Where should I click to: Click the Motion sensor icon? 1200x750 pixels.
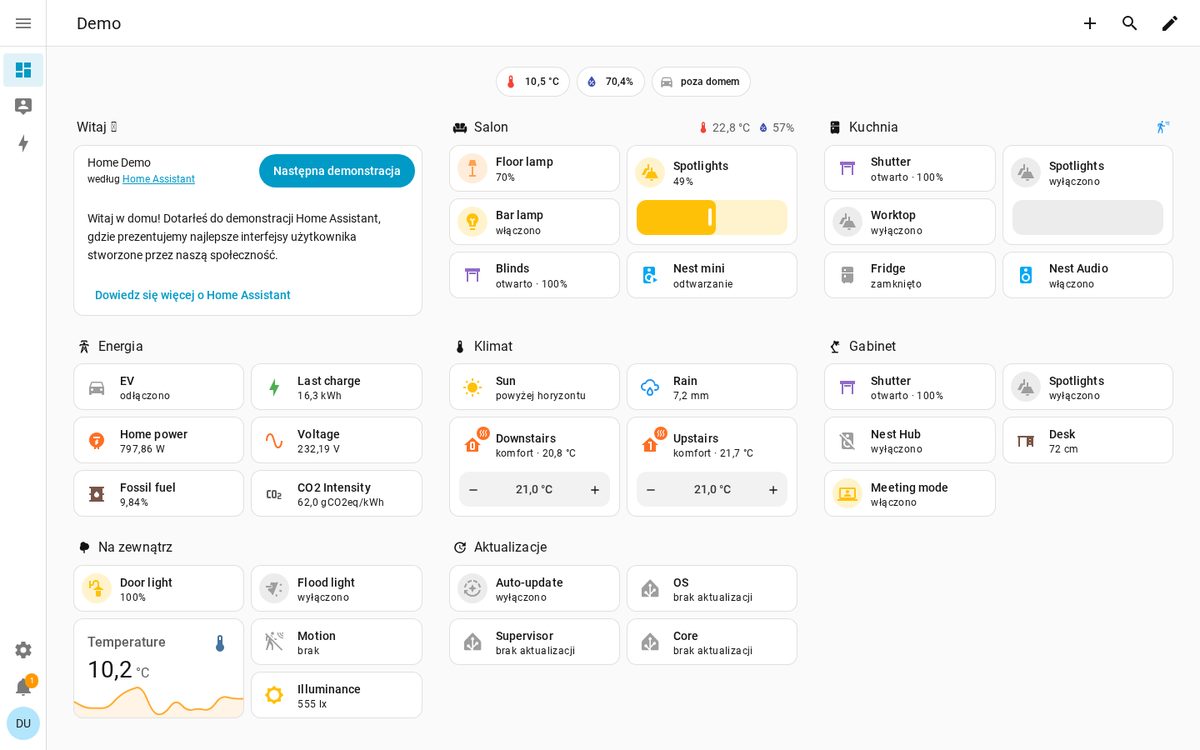click(x=274, y=642)
